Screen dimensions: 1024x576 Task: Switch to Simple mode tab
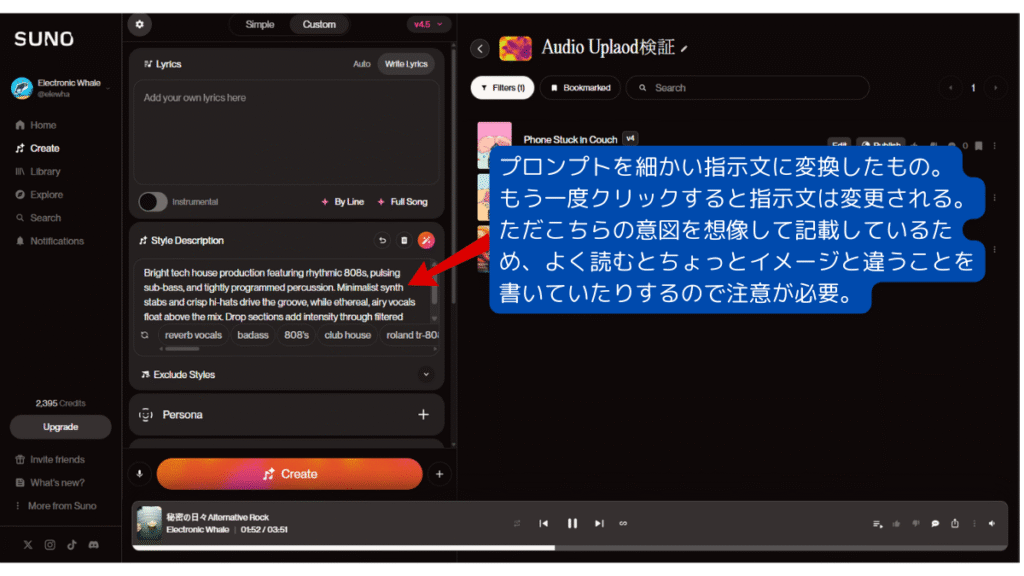point(259,25)
